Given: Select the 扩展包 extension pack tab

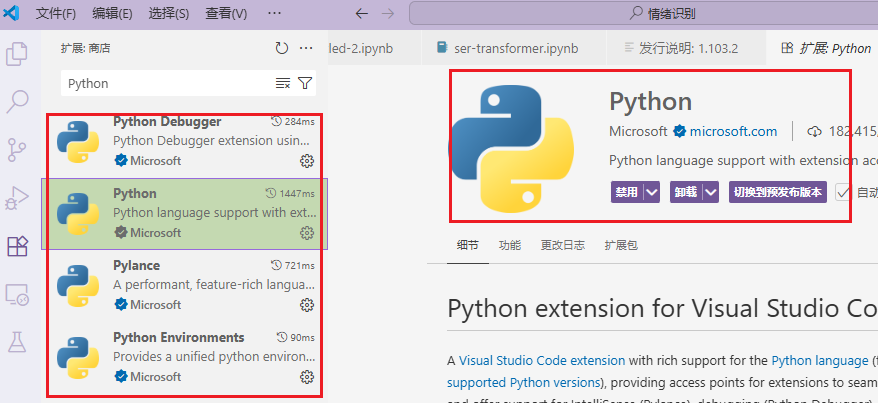Looking at the screenshot, I should 621,245.
